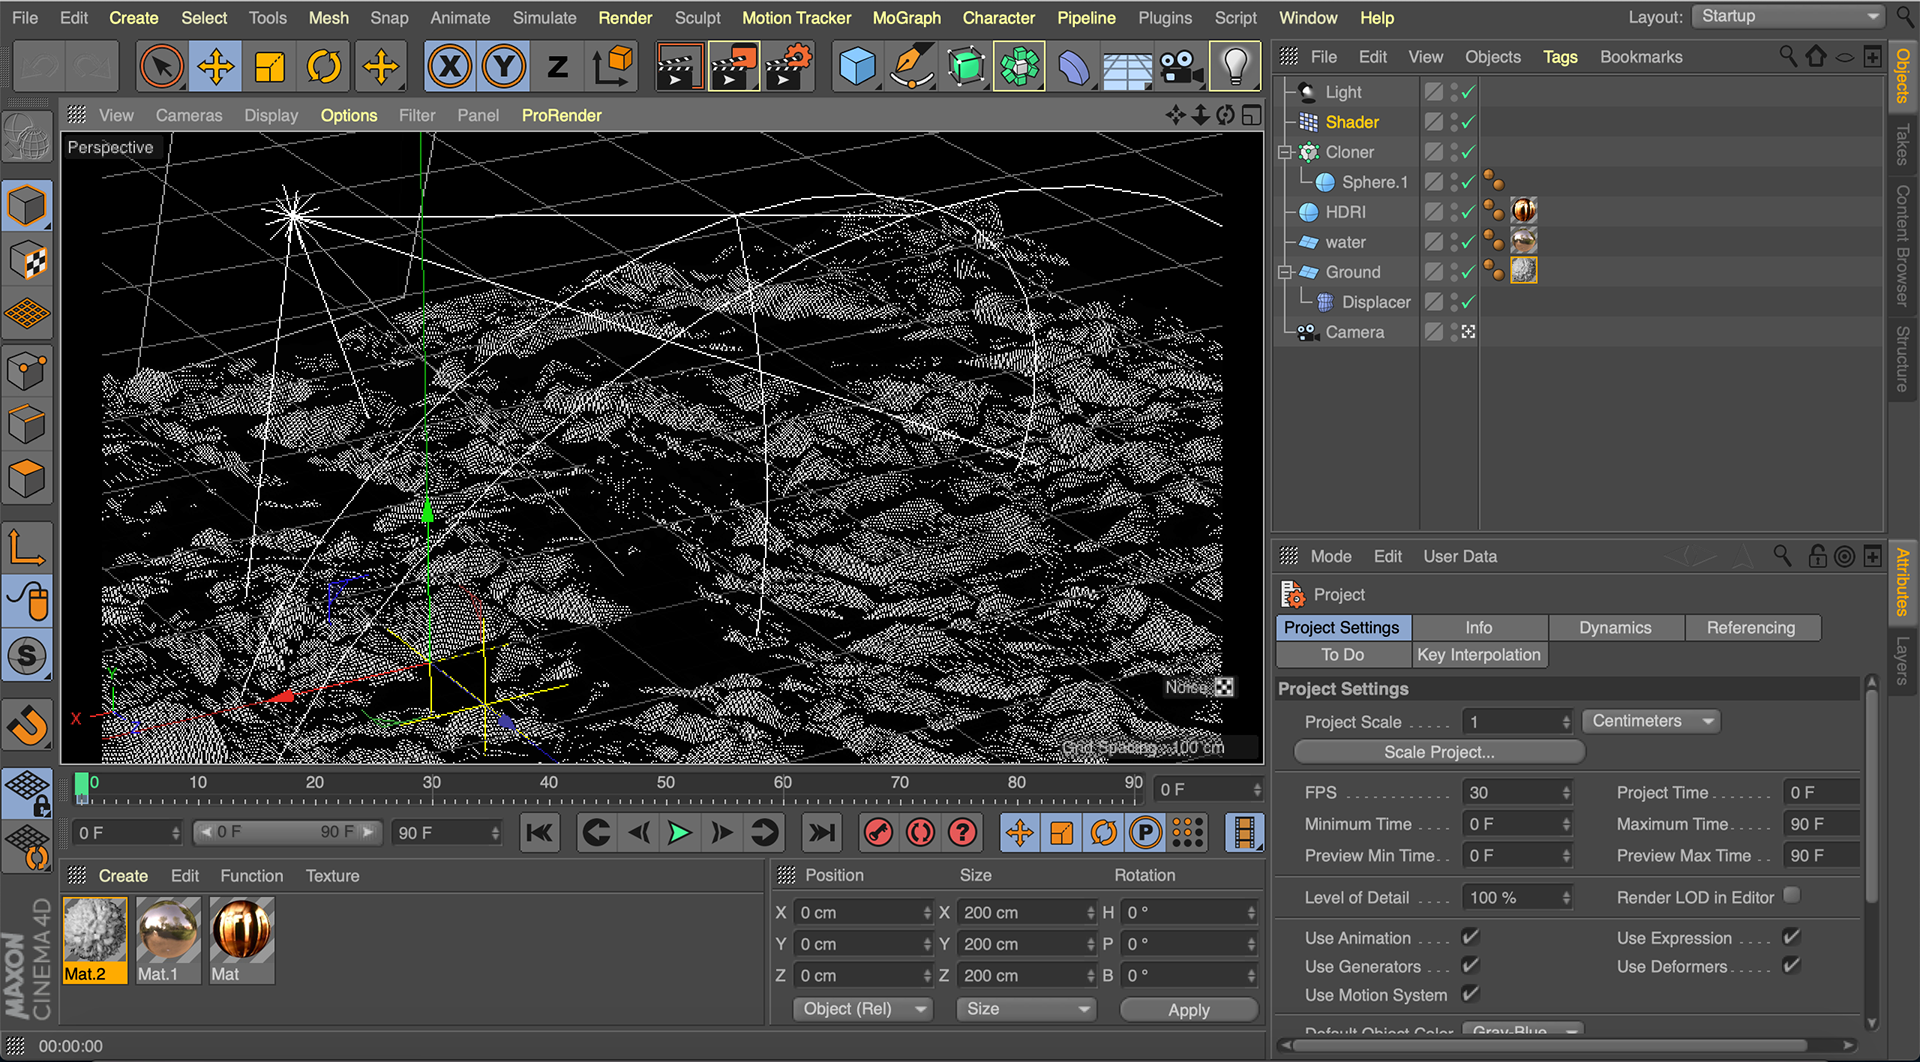Click the Cube primitive icon
This screenshot has width=1920, height=1062.
(857, 67)
